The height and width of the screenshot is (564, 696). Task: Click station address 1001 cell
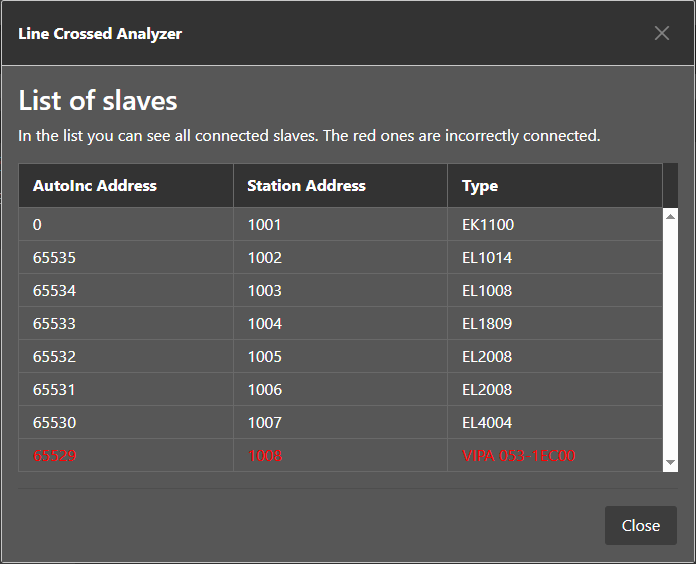(265, 225)
